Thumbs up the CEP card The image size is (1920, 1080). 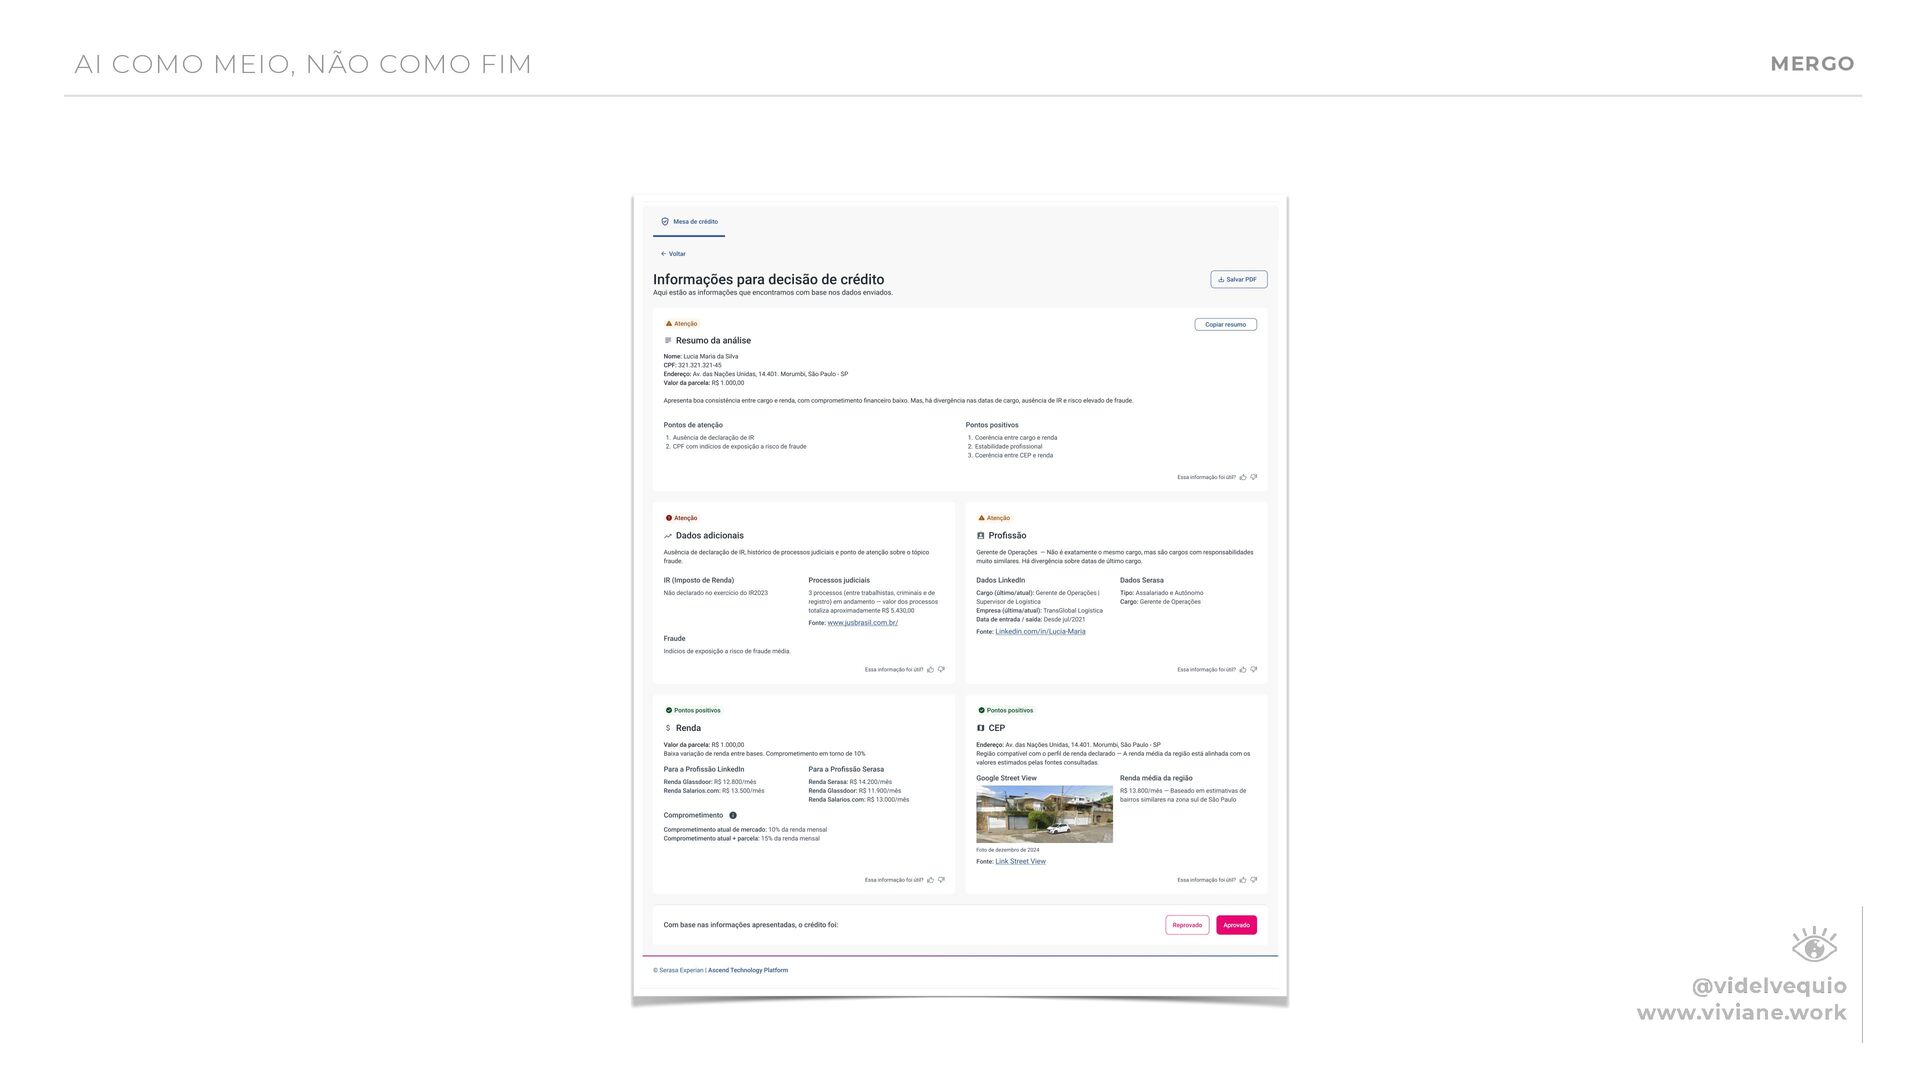click(x=1243, y=880)
